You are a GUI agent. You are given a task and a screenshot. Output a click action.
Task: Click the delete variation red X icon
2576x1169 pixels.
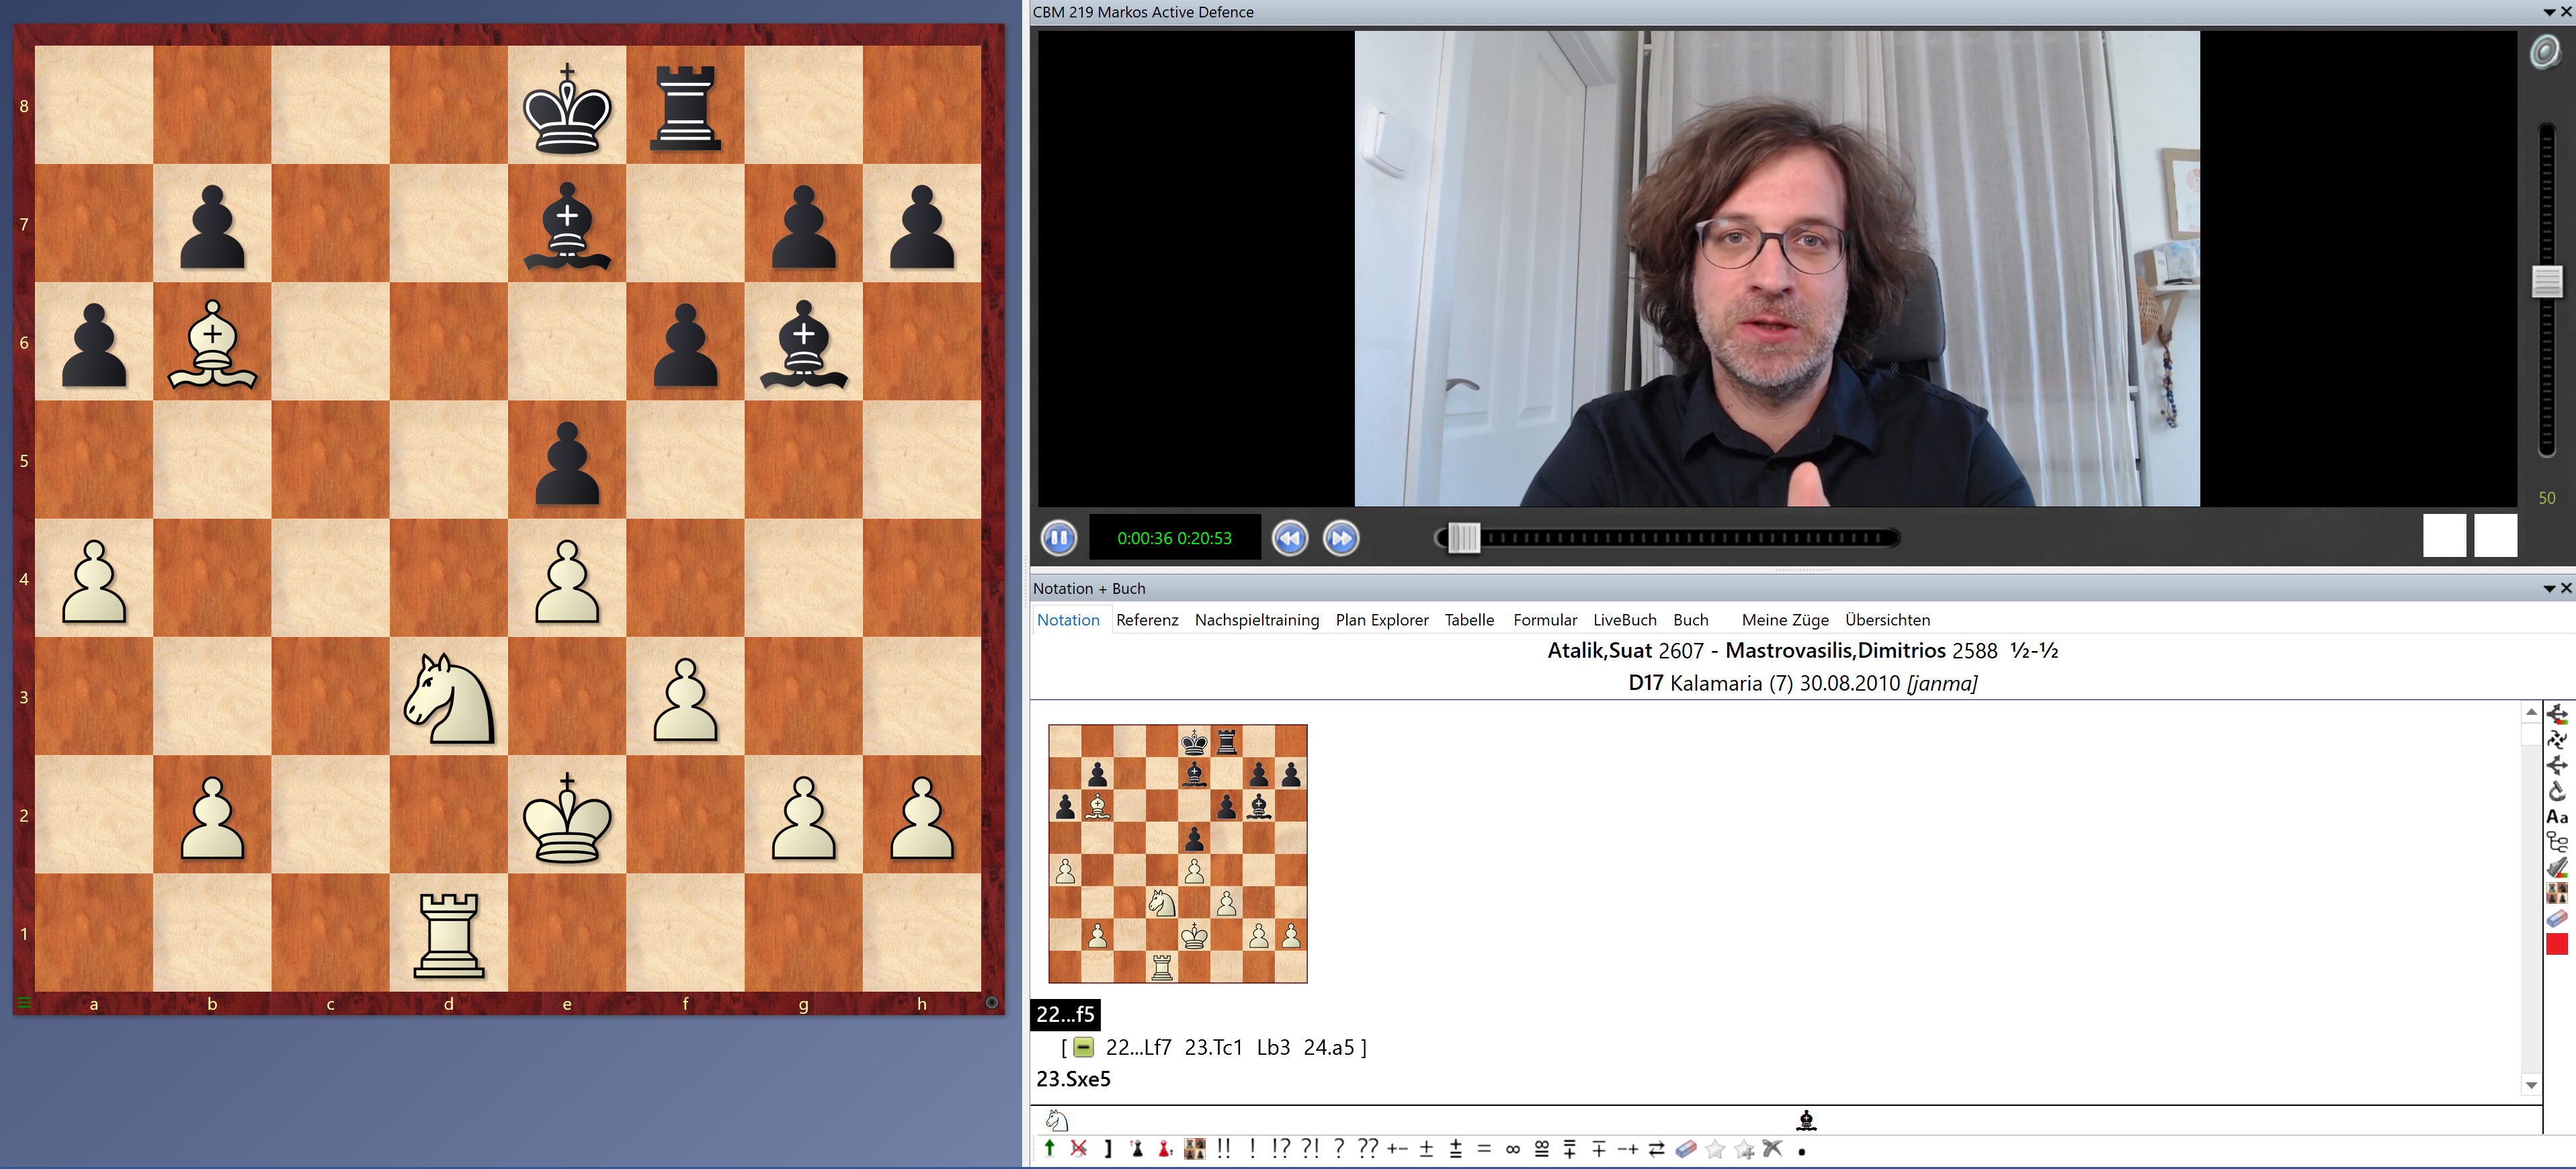(1078, 1148)
